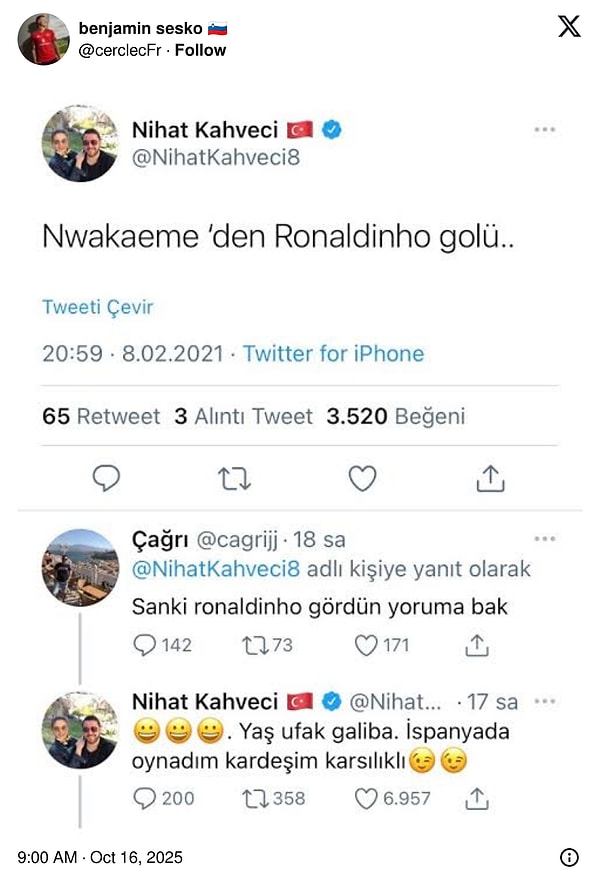Click retweet icon under main tweet
The height and width of the screenshot is (888, 600).
(234, 480)
